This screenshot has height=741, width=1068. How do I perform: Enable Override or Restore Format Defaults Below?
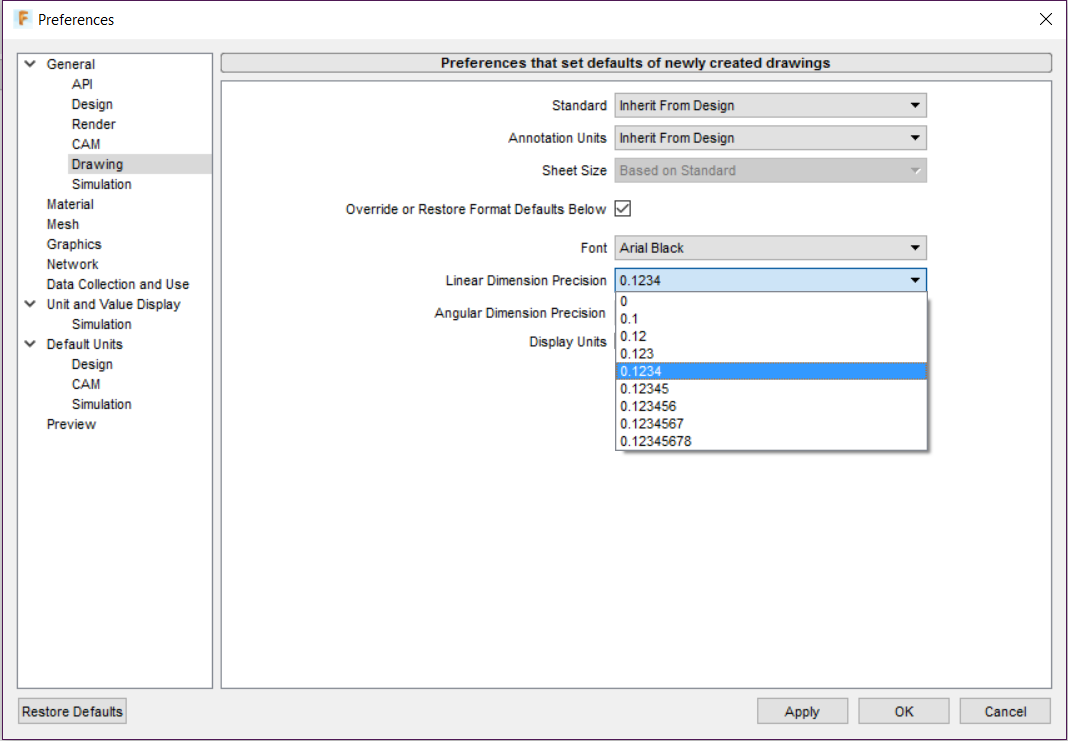tap(622, 208)
